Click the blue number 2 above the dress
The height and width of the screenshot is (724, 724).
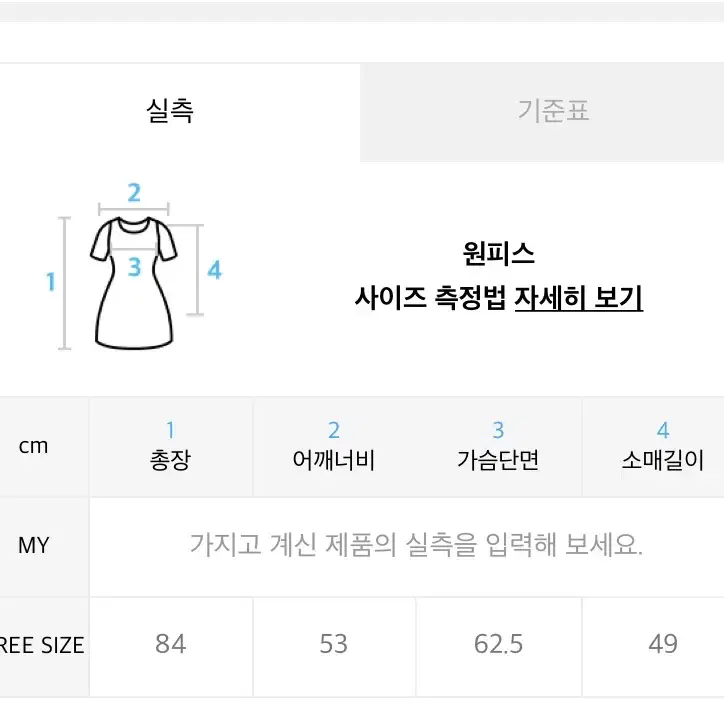coord(134,193)
